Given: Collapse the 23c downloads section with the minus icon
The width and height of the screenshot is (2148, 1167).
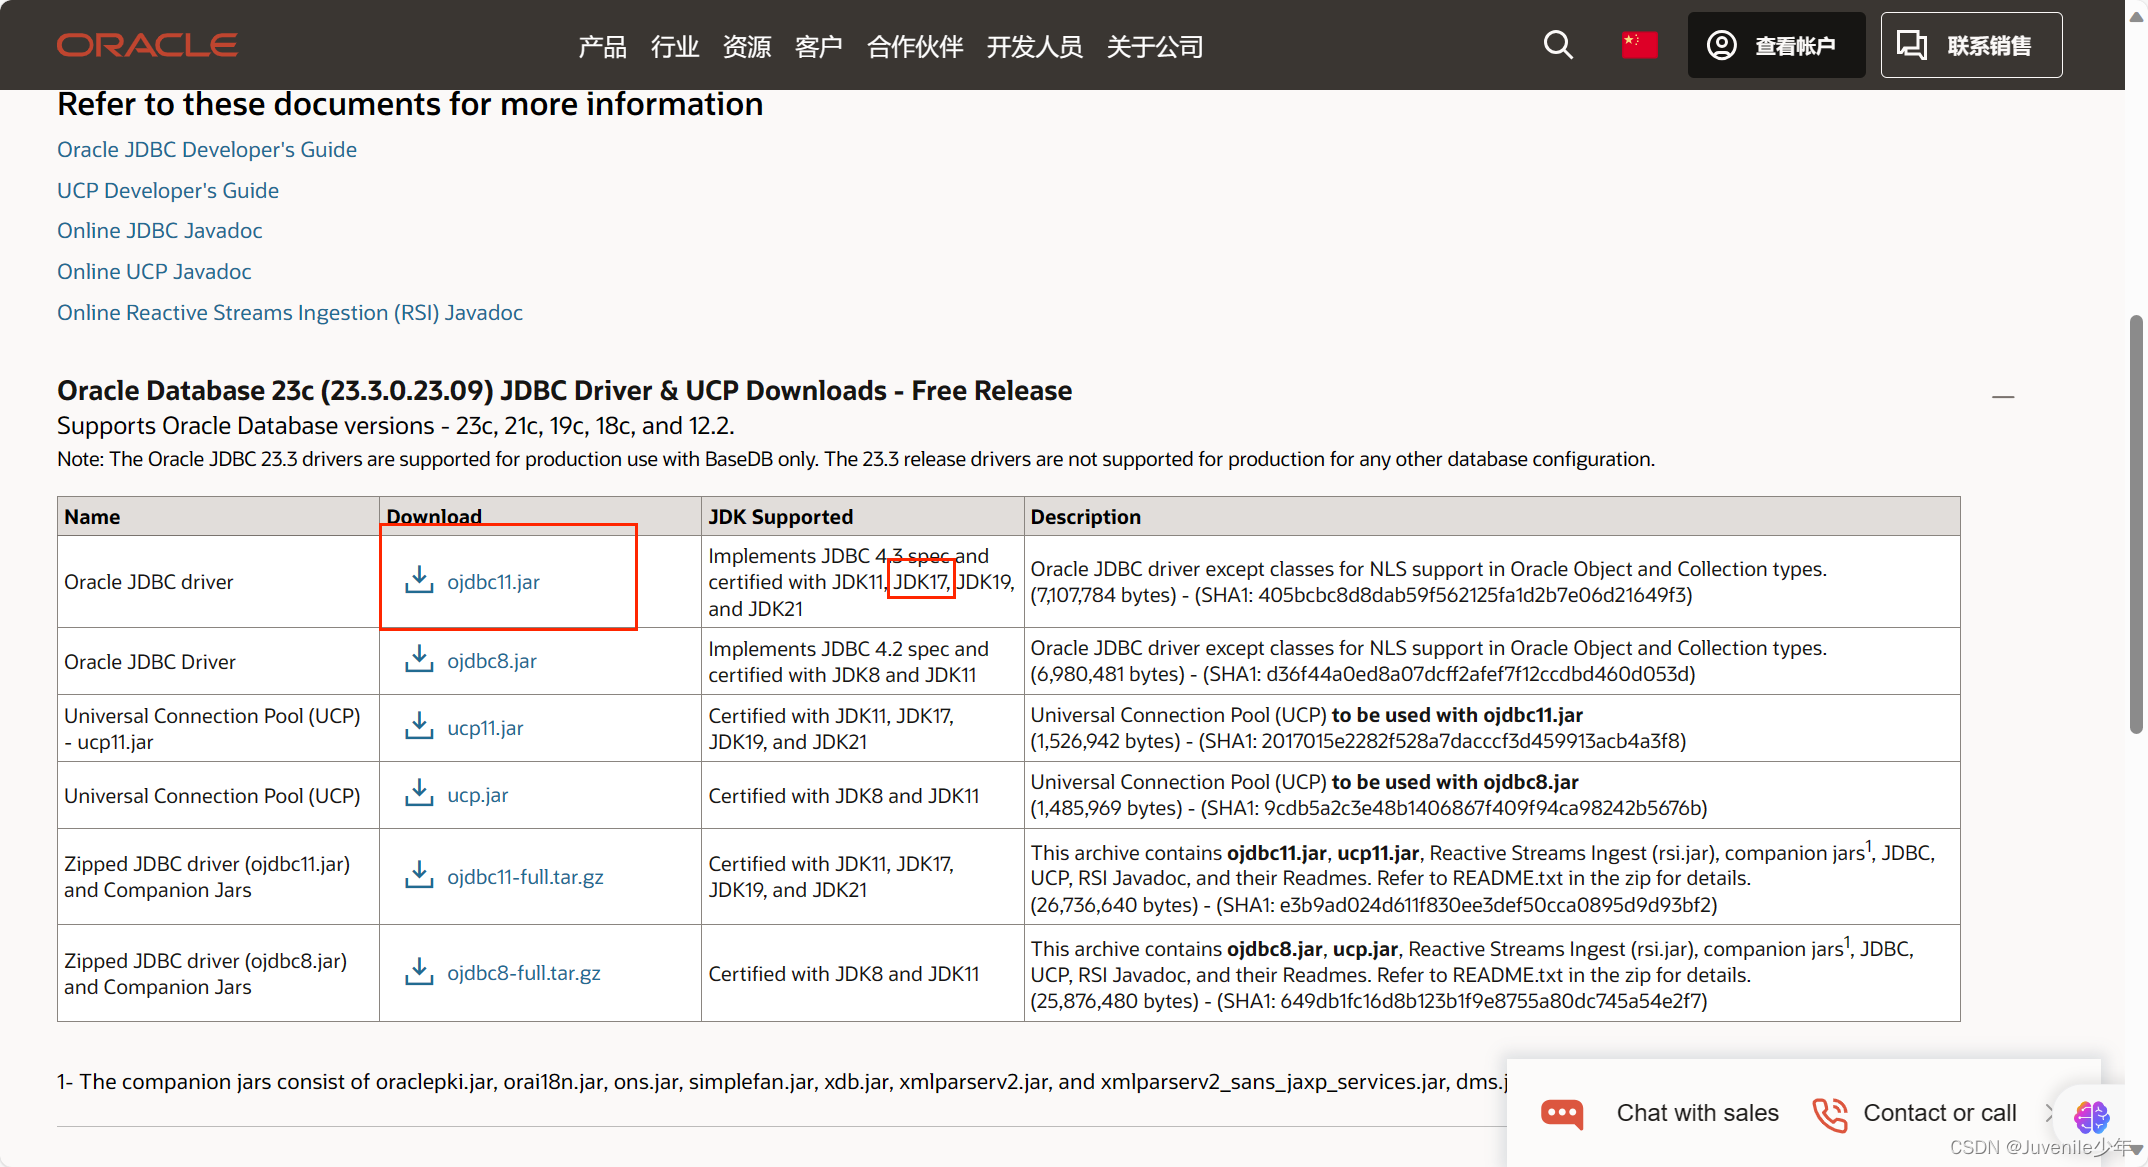Looking at the screenshot, I should tap(2003, 397).
